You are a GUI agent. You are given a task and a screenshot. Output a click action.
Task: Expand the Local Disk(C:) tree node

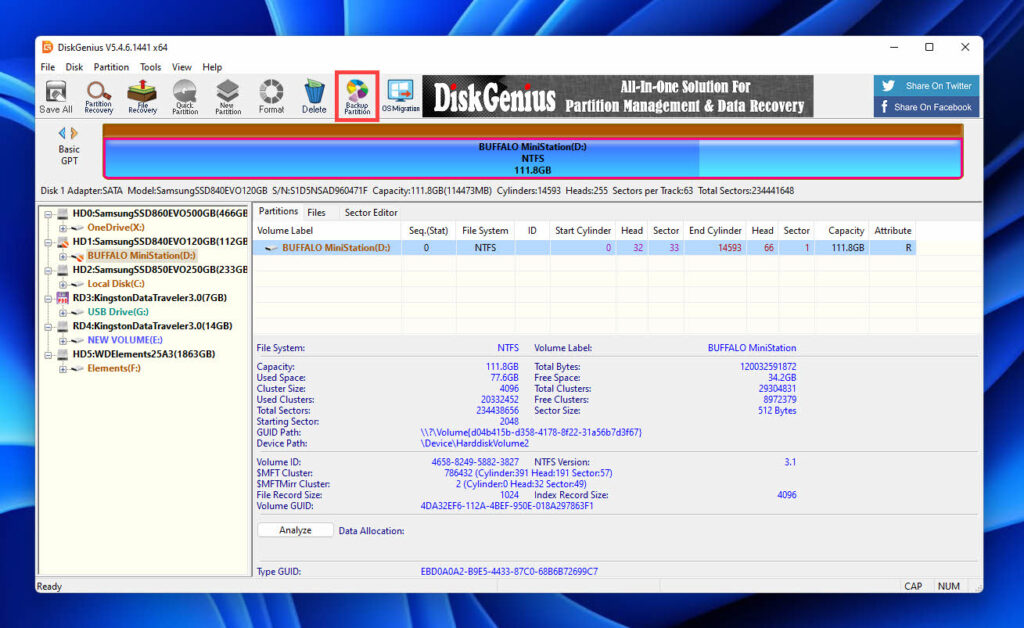click(63, 284)
